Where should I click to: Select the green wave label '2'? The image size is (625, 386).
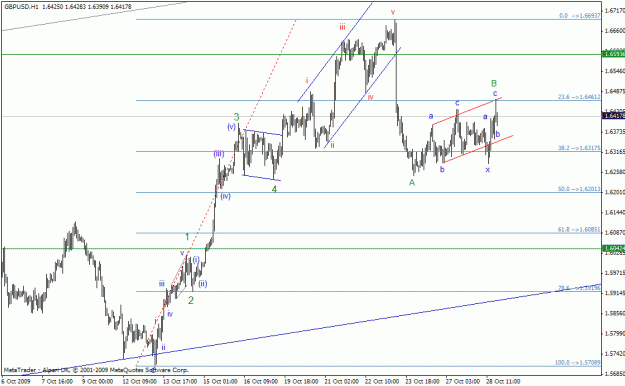pyautogui.click(x=191, y=300)
